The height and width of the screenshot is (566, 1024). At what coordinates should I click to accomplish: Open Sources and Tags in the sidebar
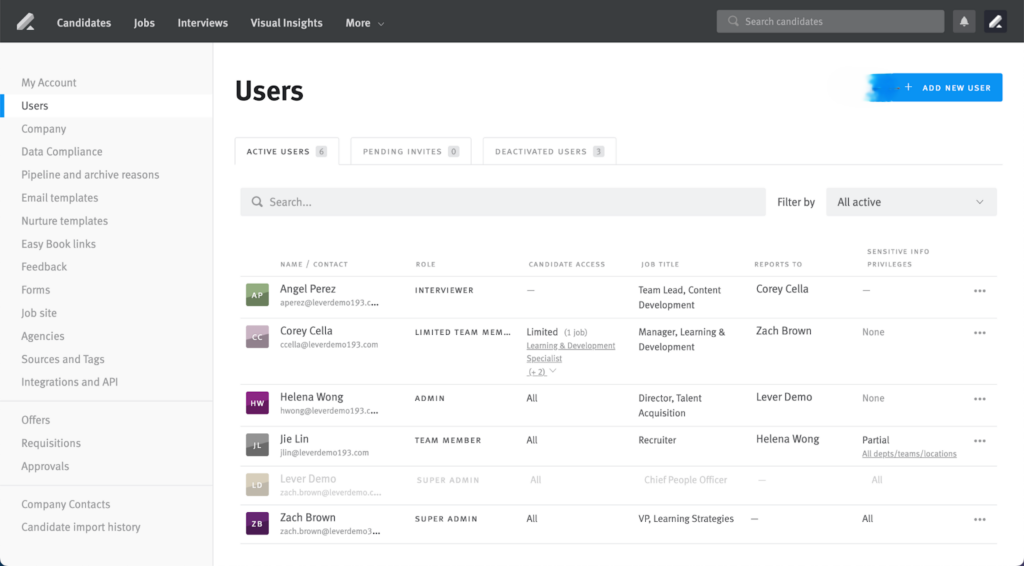tap(63, 359)
